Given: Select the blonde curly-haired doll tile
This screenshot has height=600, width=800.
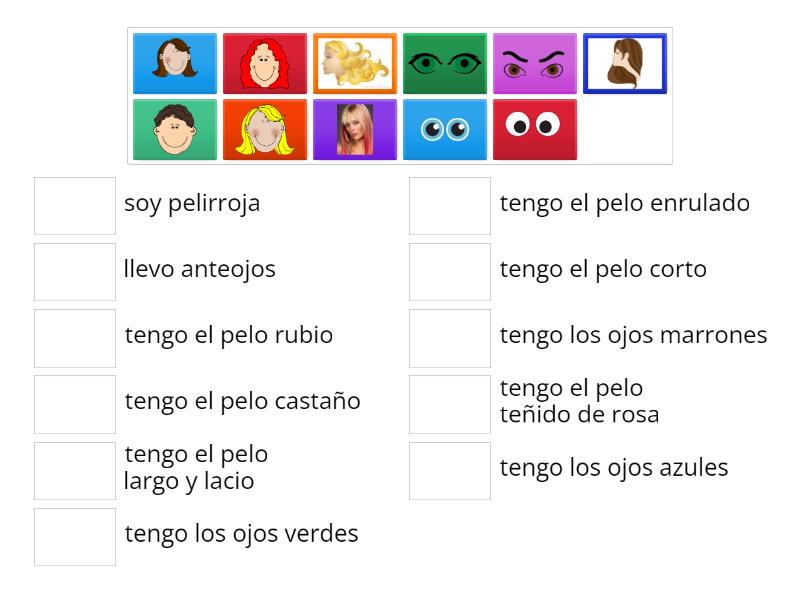Looking at the screenshot, I should [x=355, y=63].
